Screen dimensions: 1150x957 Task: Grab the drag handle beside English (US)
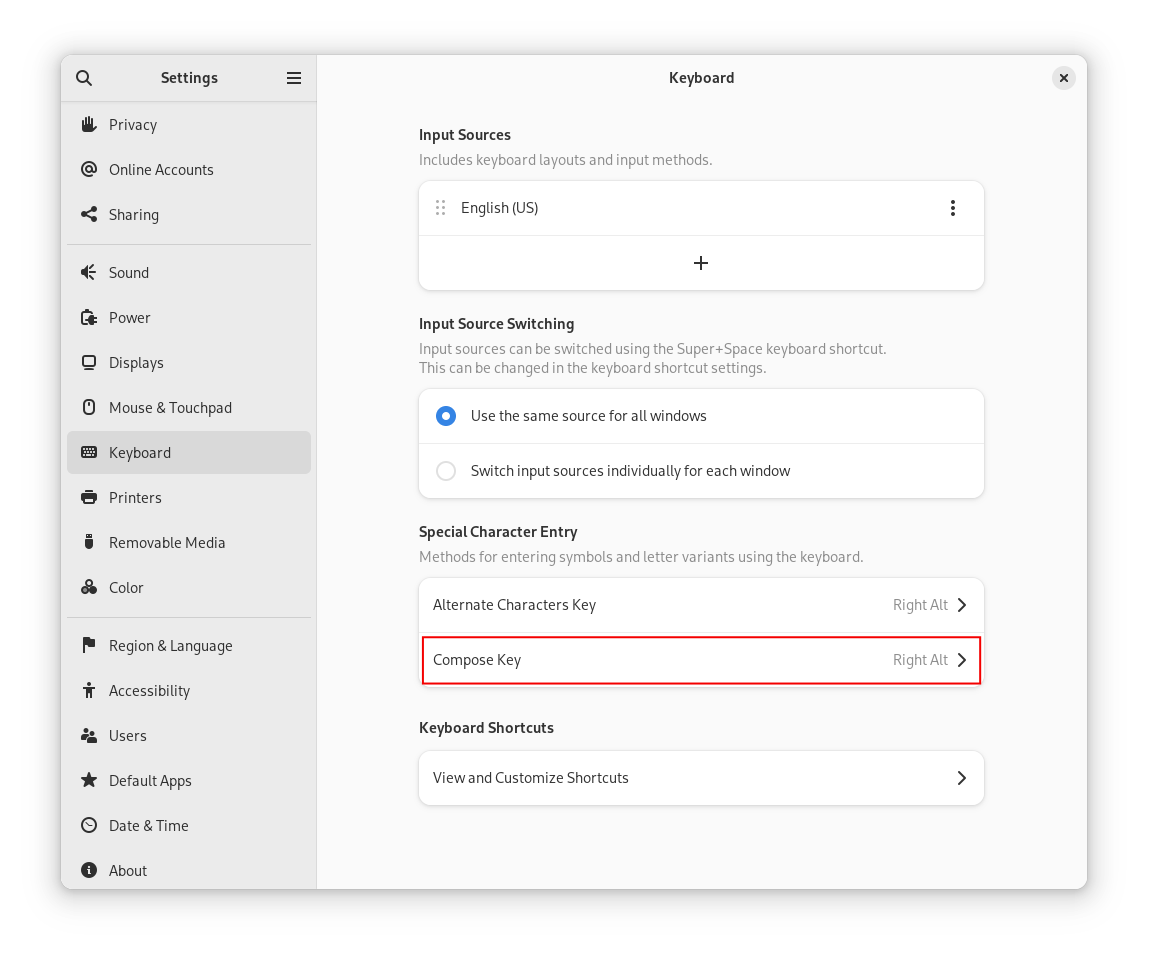pyautogui.click(x=440, y=208)
